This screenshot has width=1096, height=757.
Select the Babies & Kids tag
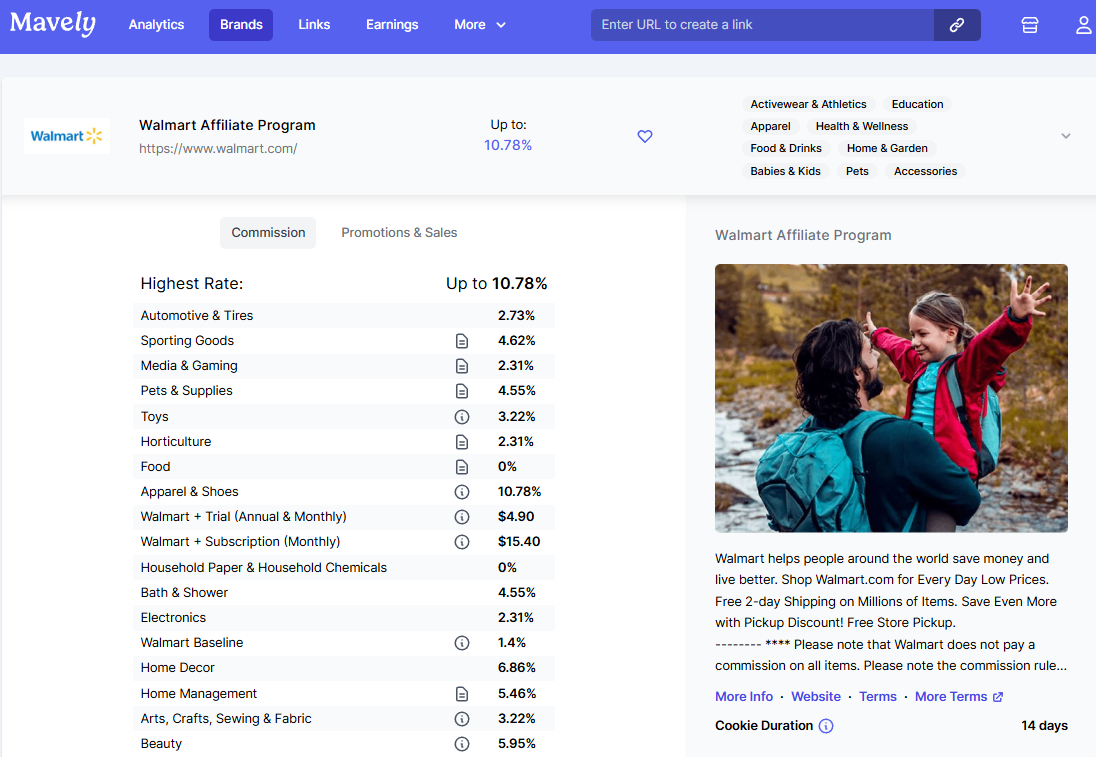(x=786, y=171)
